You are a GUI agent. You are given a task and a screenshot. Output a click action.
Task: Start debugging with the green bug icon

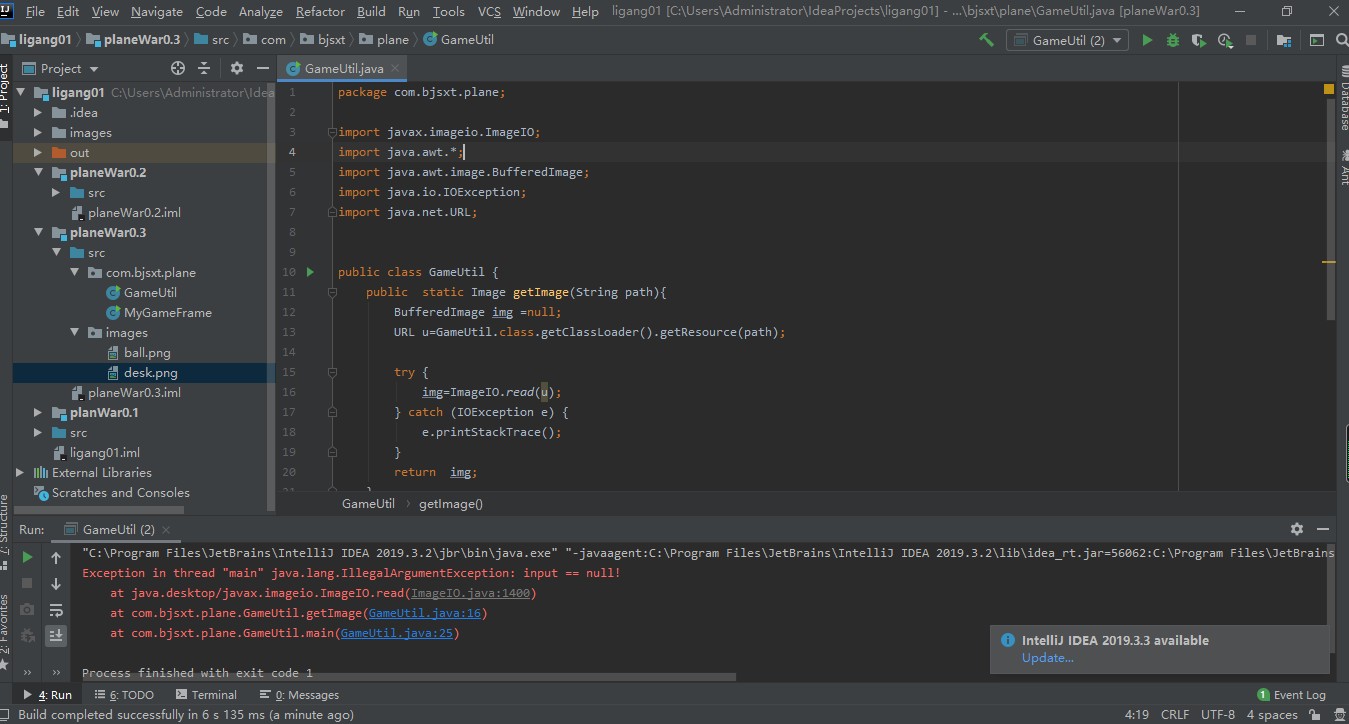(x=1173, y=40)
